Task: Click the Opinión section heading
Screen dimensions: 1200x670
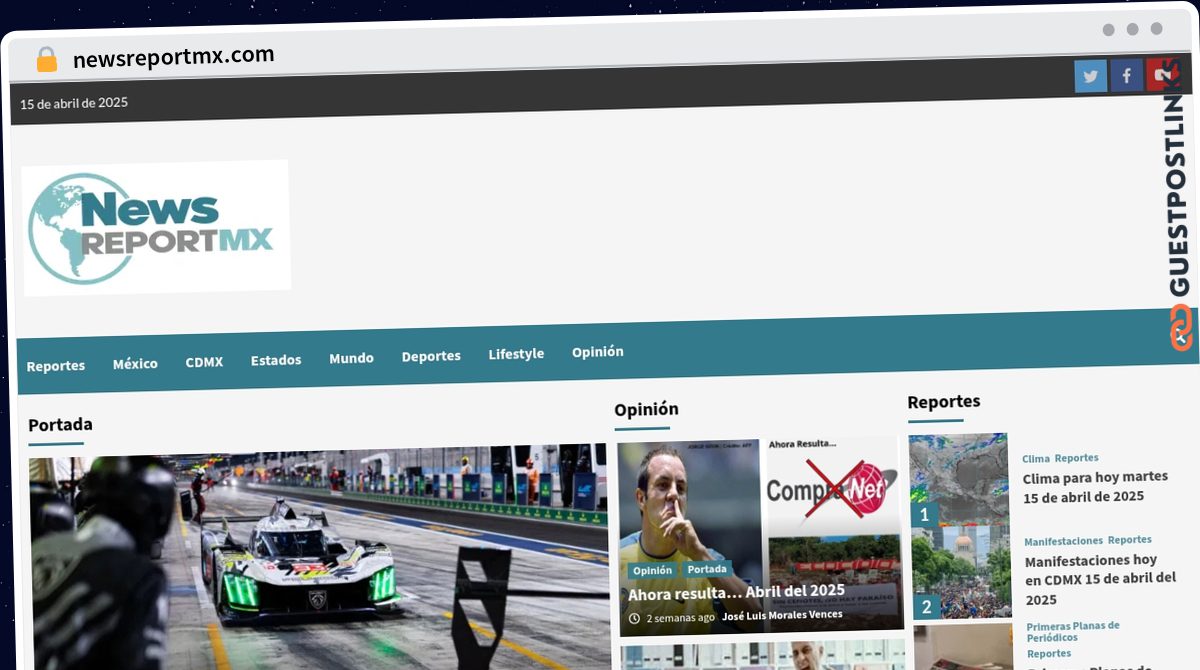Action: [x=646, y=409]
